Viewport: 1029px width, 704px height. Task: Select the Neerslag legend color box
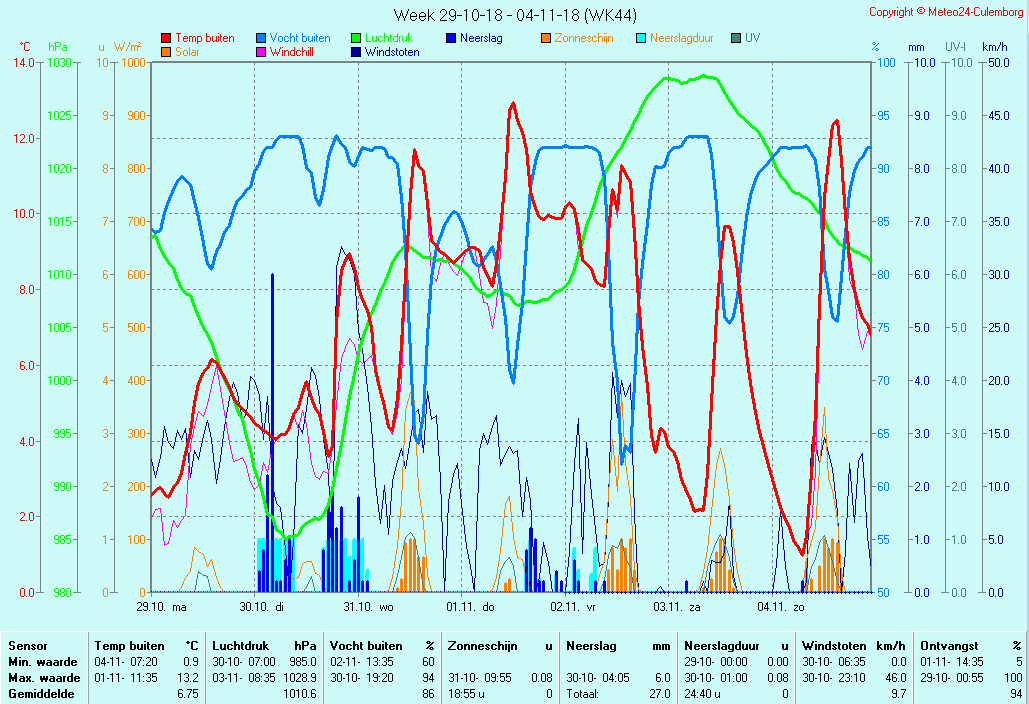click(x=451, y=38)
